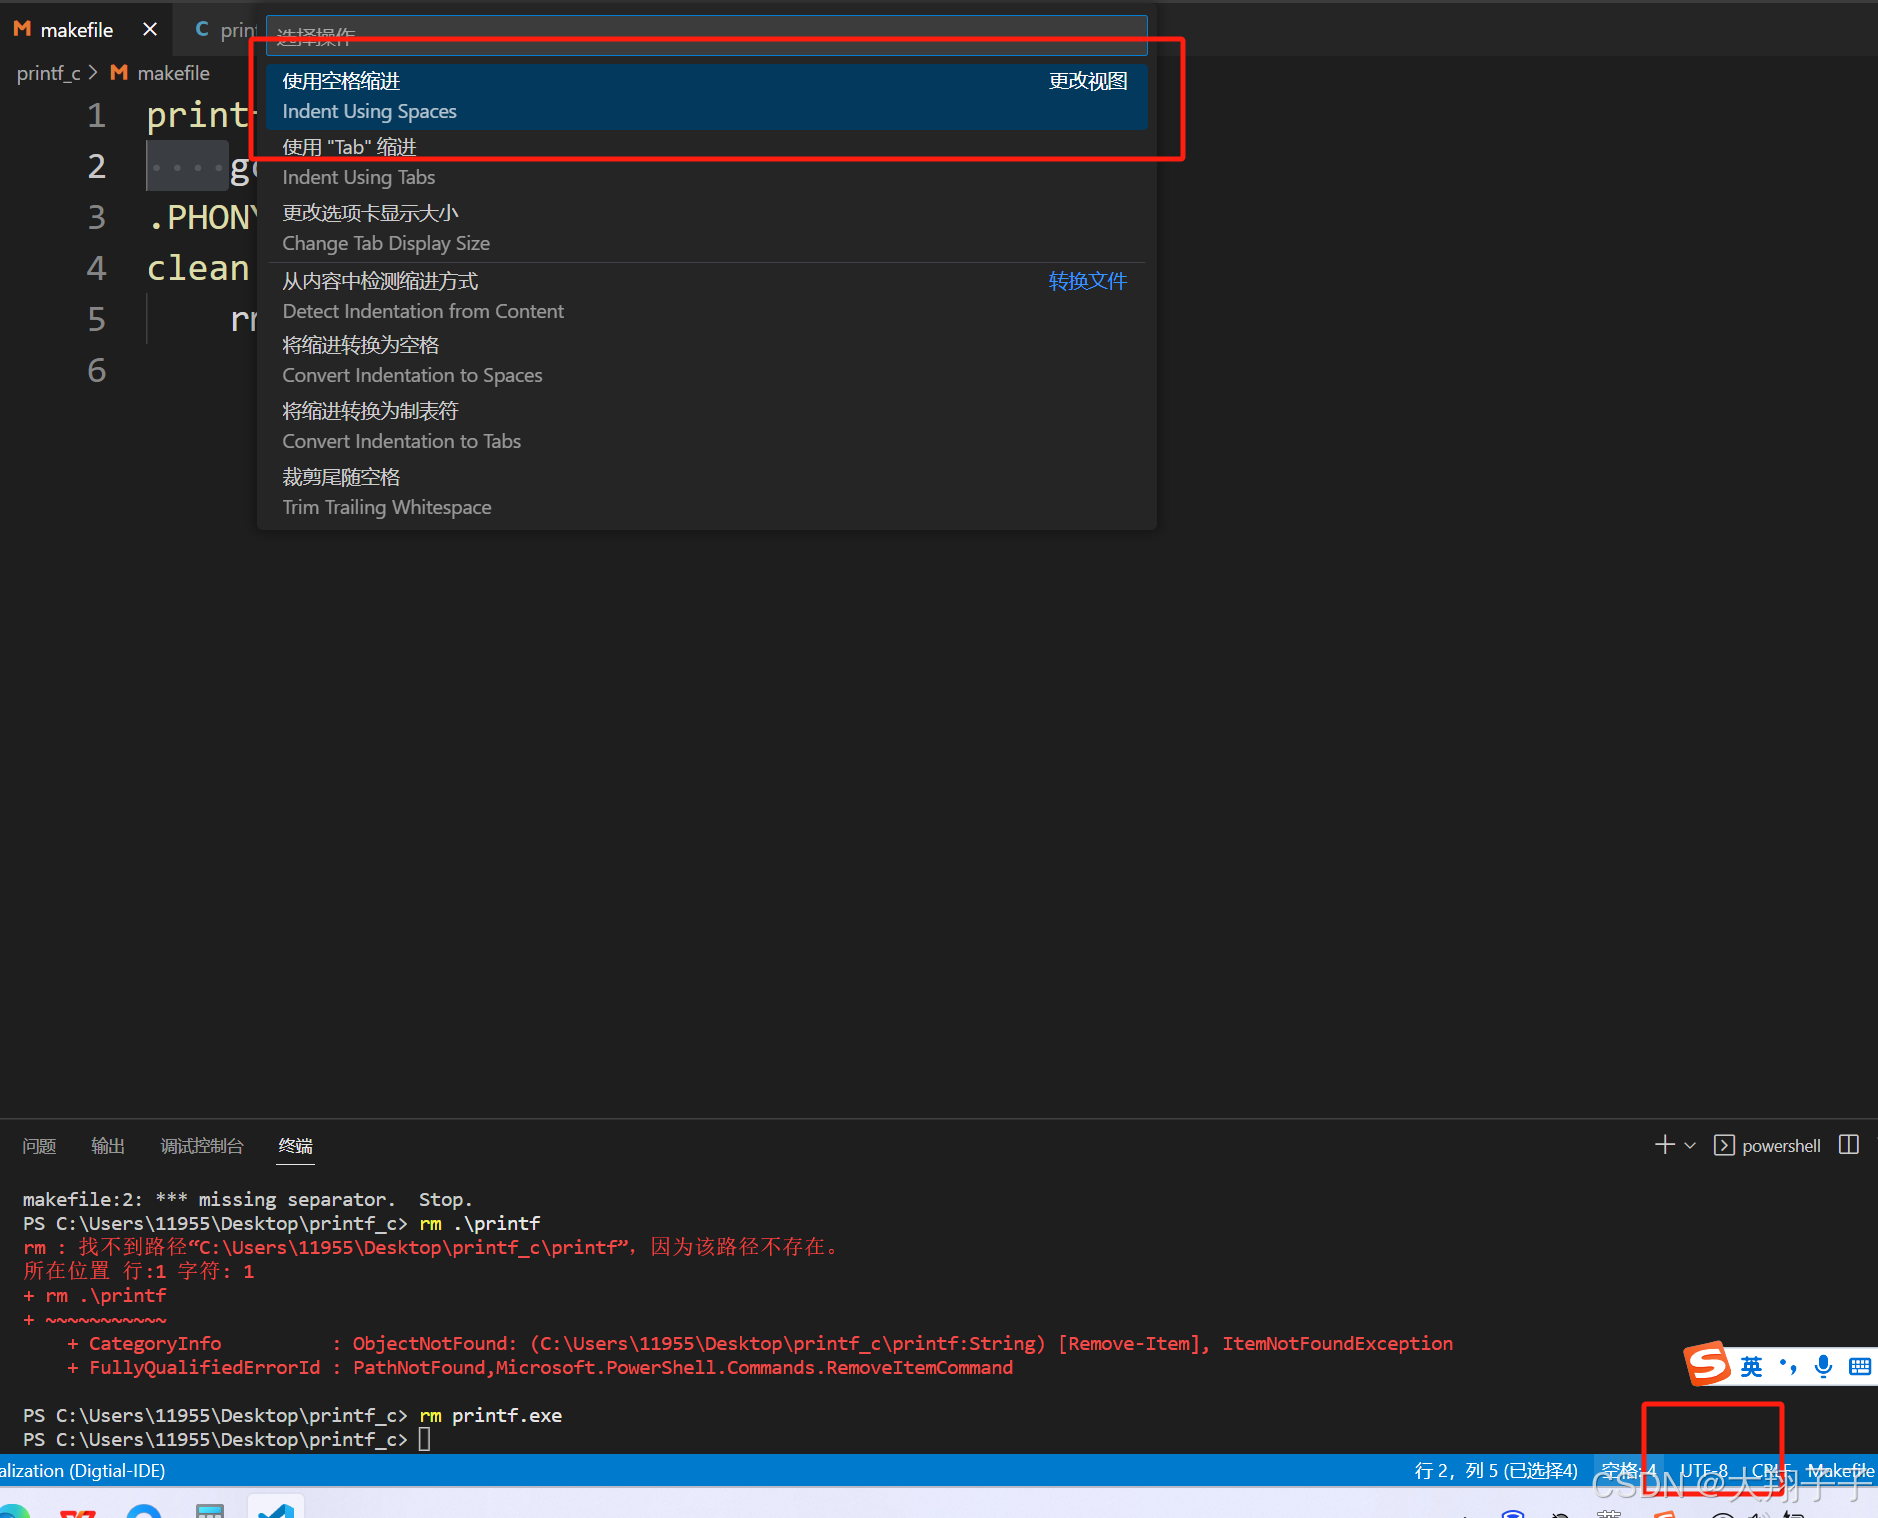Open the virtual keyboard icon in IME bar
This screenshot has width=1878, height=1518.
point(1858,1365)
